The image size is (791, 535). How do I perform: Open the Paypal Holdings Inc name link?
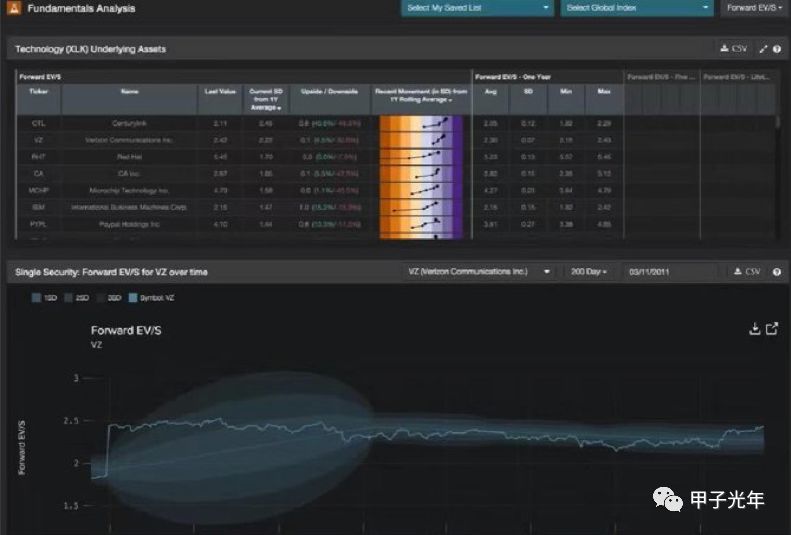pos(130,224)
